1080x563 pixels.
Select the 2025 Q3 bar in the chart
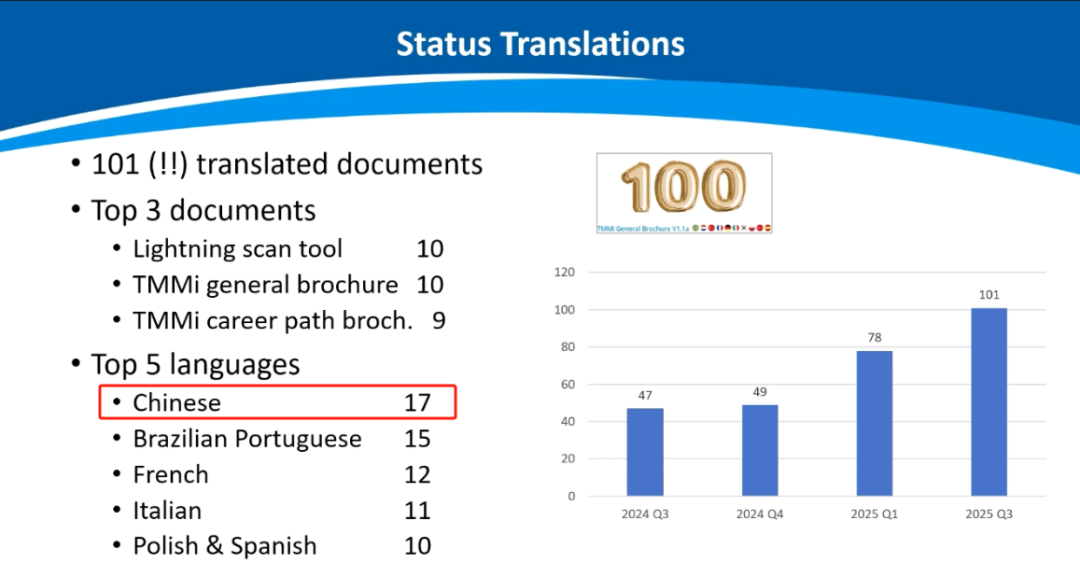[x=988, y=401]
